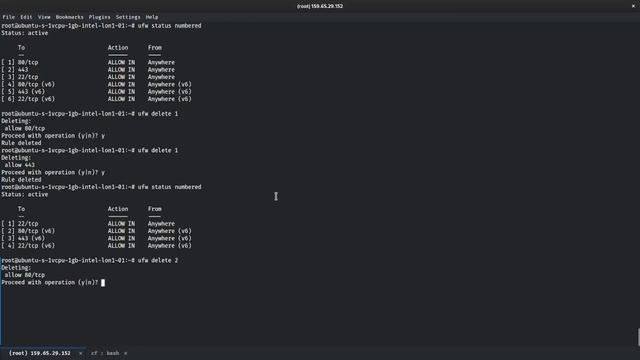Image resolution: width=640 pixels, height=360 pixels.
Task: Open the Plugins menu
Action: coord(100,17)
